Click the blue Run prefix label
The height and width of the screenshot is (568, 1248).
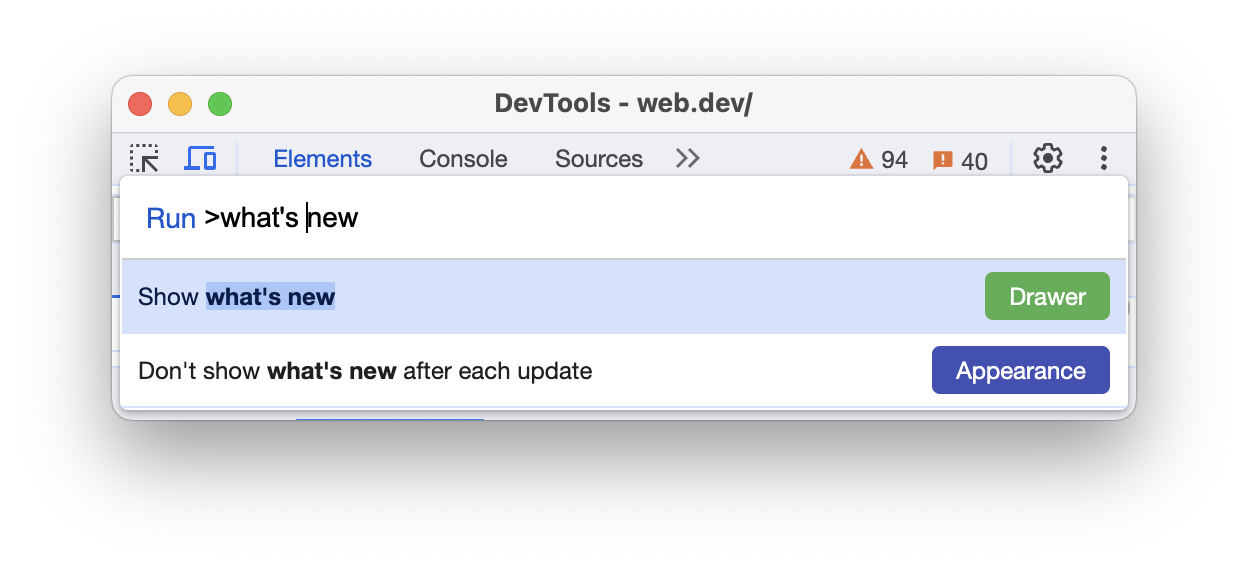(170, 219)
